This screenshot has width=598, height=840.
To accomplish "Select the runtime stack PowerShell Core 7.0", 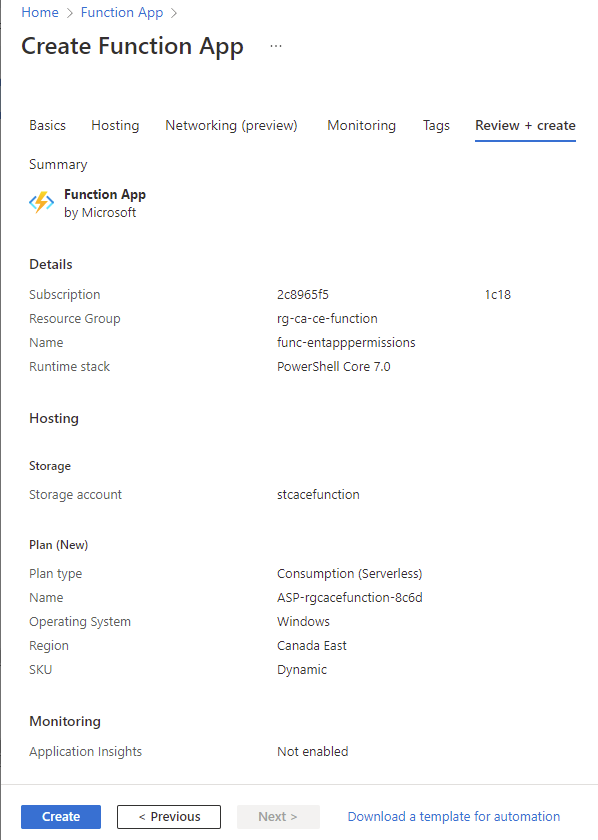I will 333,366.
